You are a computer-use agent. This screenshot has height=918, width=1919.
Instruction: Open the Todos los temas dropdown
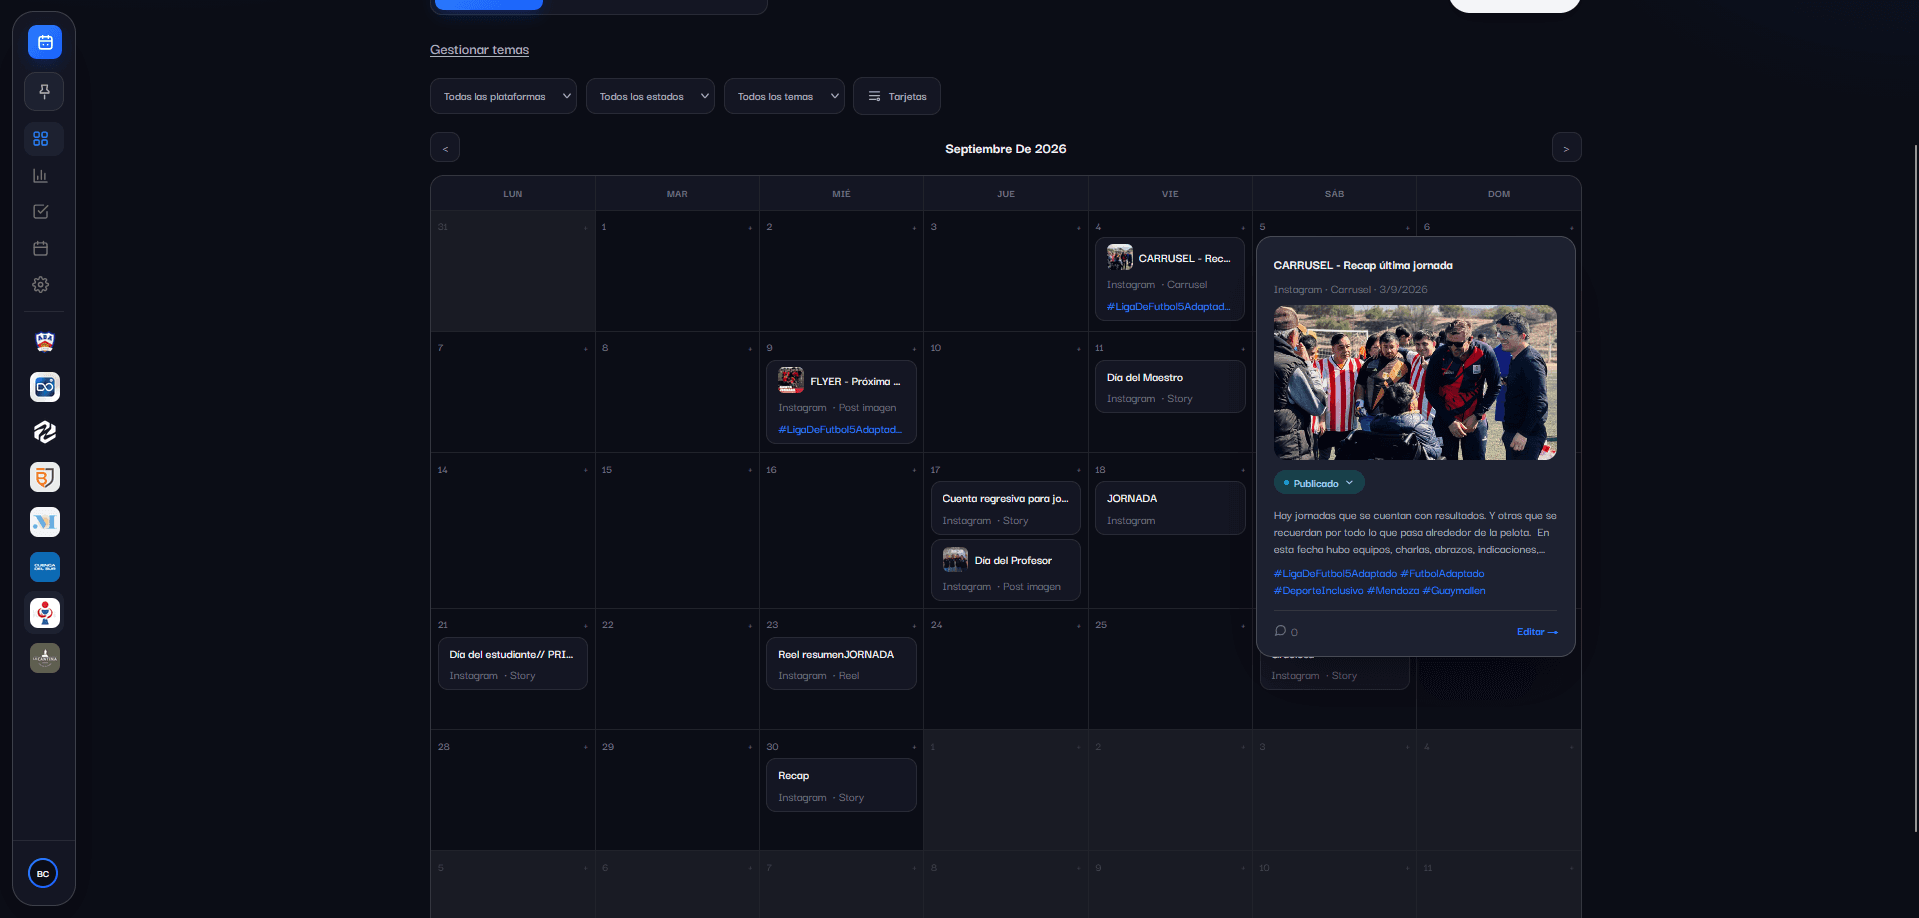click(x=784, y=96)
